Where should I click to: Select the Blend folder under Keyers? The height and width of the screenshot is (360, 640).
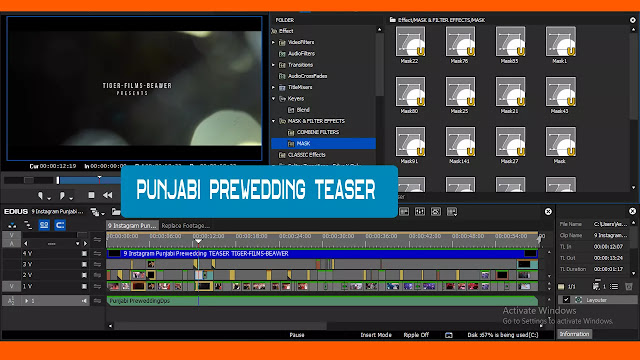click(x=299, y=110)
